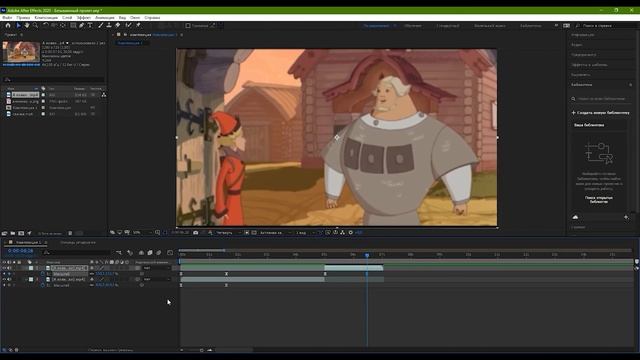The height and width of the screenshot is (360, 640).
Task: Hide the first layer using its eye icon
Action: click(4, 268)
